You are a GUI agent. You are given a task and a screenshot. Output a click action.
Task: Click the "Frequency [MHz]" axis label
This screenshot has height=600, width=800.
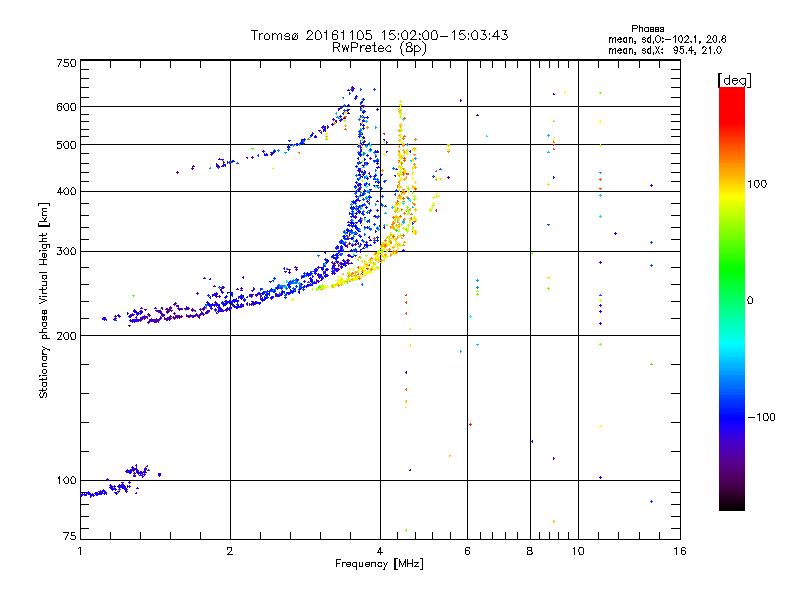click(379, 564)
